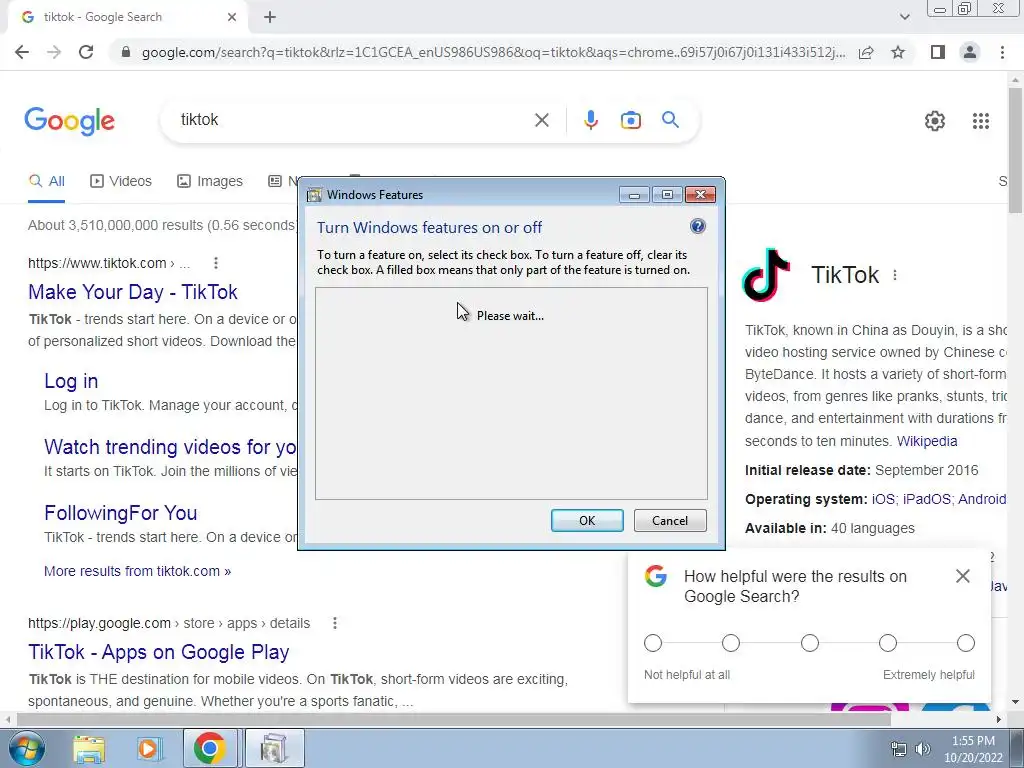The height and width of the screenshot is (768, 1024).
Task: Open TikTok knowledge panel more options
Action: [895, 275]
